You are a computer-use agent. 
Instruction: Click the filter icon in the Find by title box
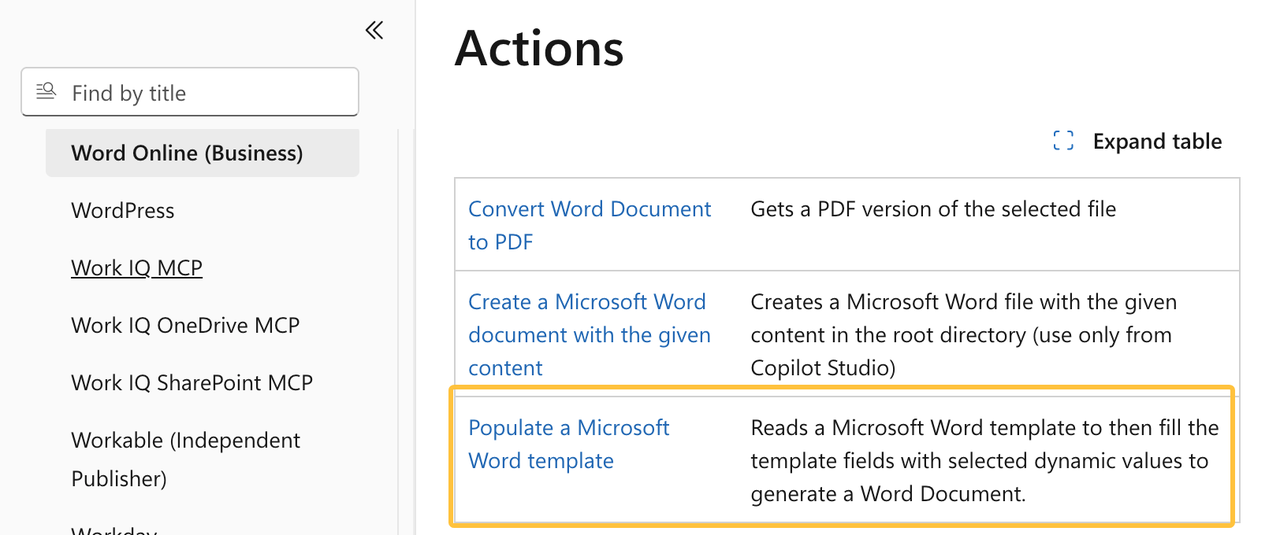(46, 92)
